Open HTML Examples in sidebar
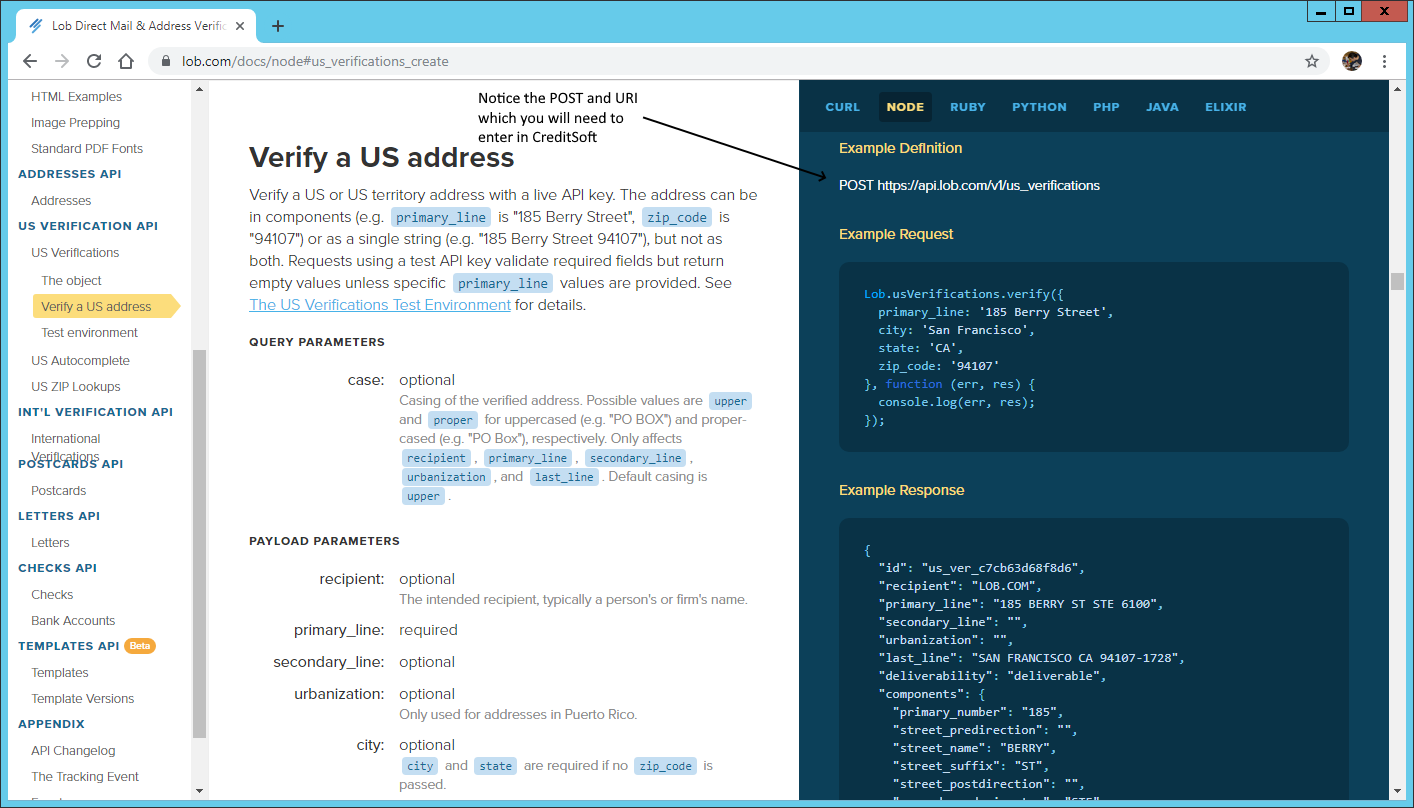Image resolution: width=1414 pixels, height=808 pixels. (x=76, y=97)
